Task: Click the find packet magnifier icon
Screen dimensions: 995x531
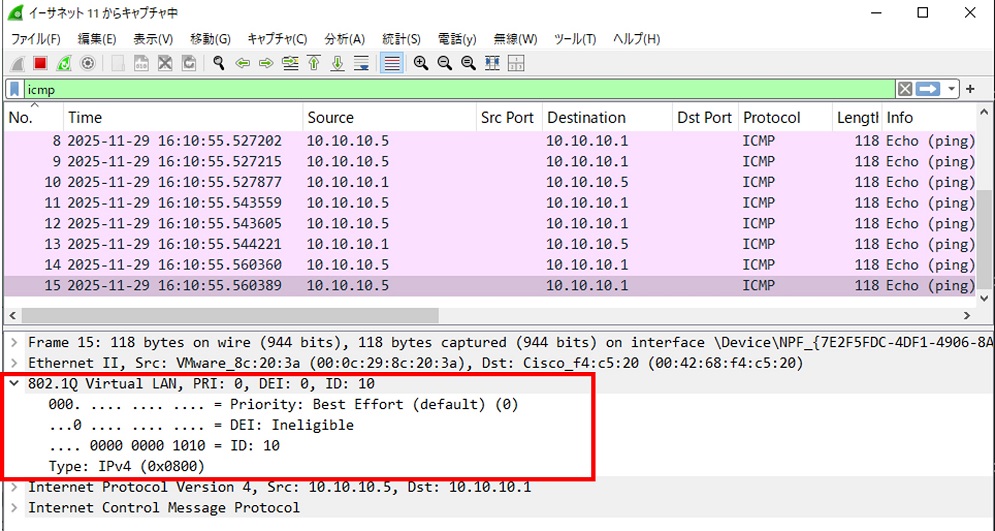Action: [218, 63]
